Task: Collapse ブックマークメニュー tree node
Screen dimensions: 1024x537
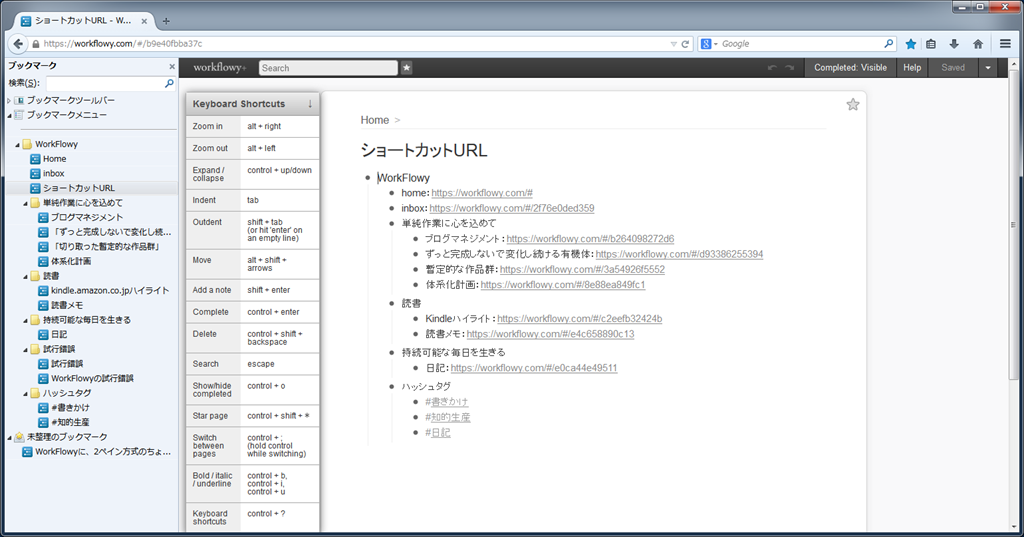Action: point(9,115)
